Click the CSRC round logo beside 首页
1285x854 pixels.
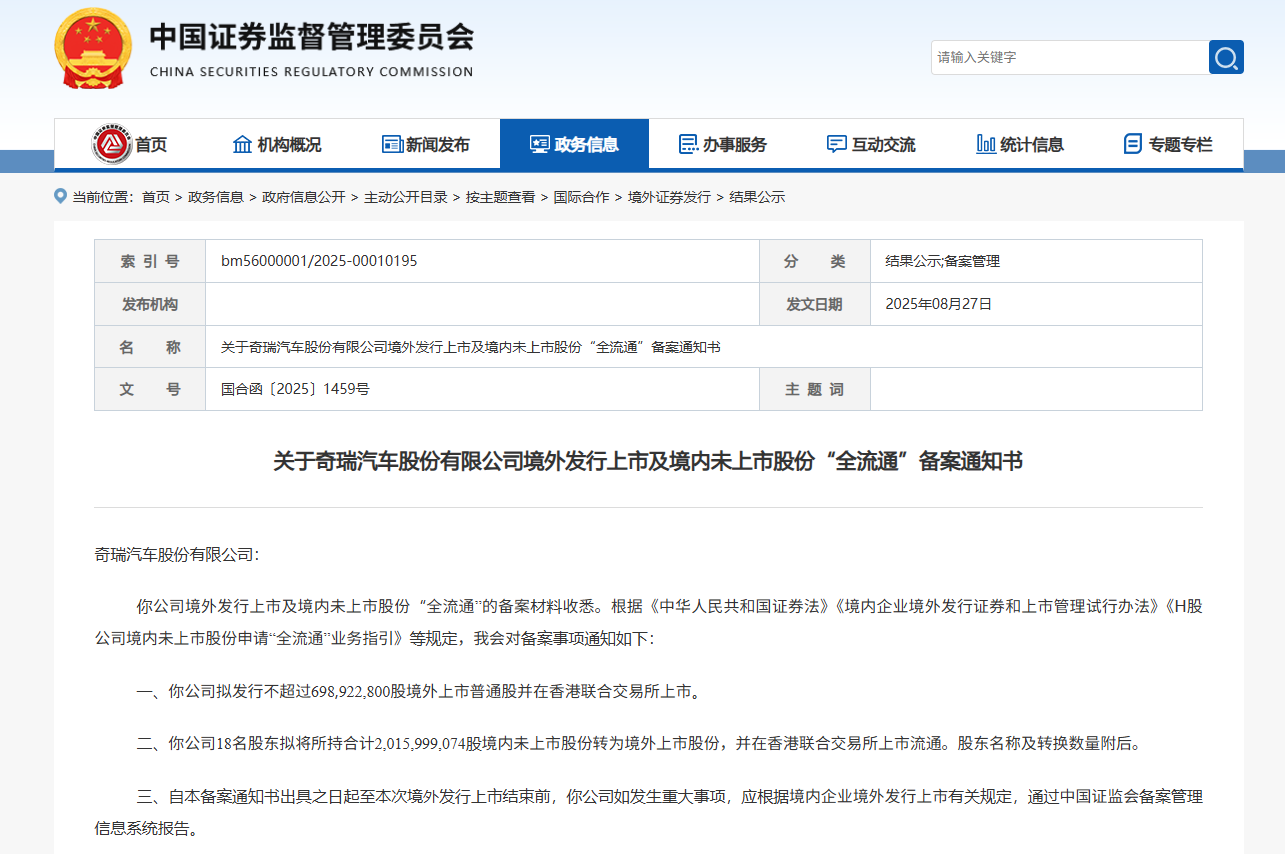[111, 144]
